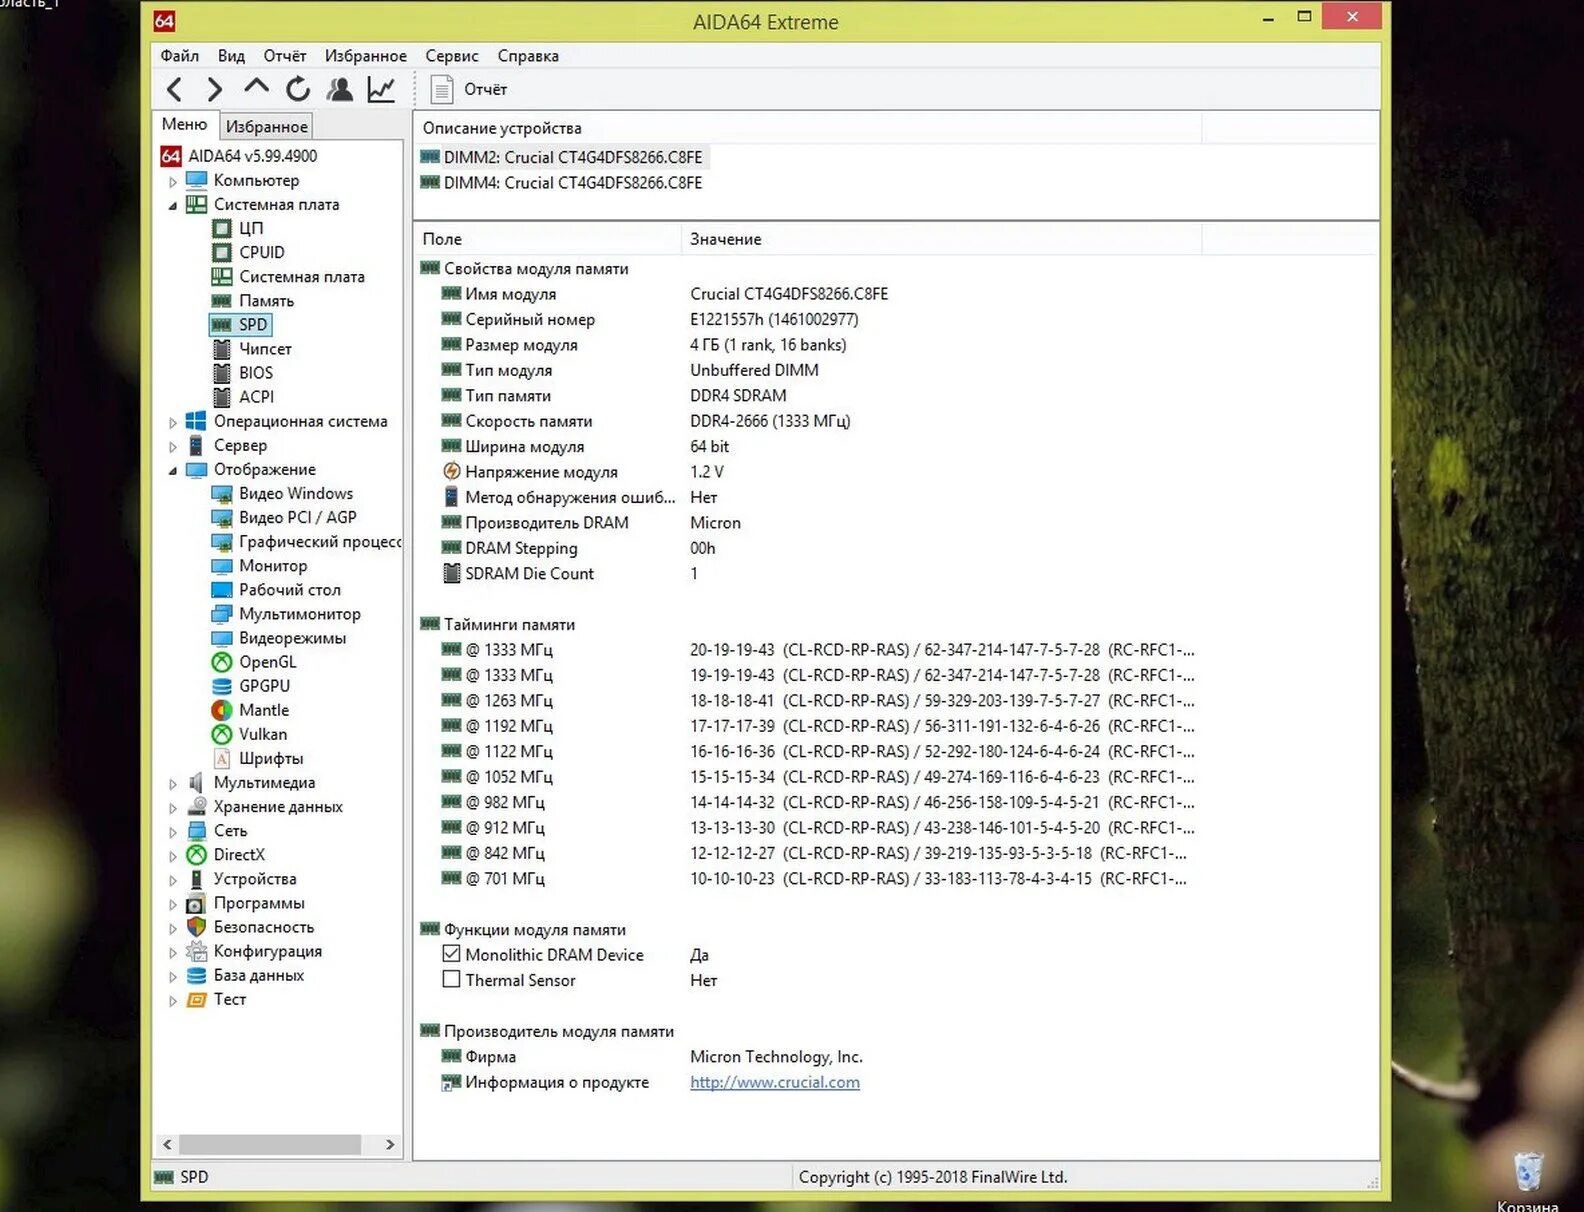This screenshot has width=1584, height=1212.
Task: Click the Отчёт report page icon
Action: pyautogui.click(x=442, y=90)
